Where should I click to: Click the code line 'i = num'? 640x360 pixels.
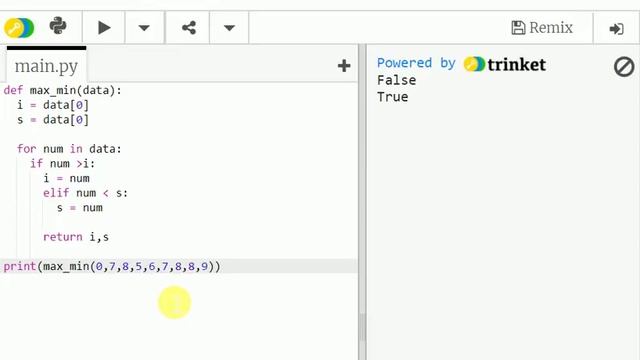coord(66,178)
